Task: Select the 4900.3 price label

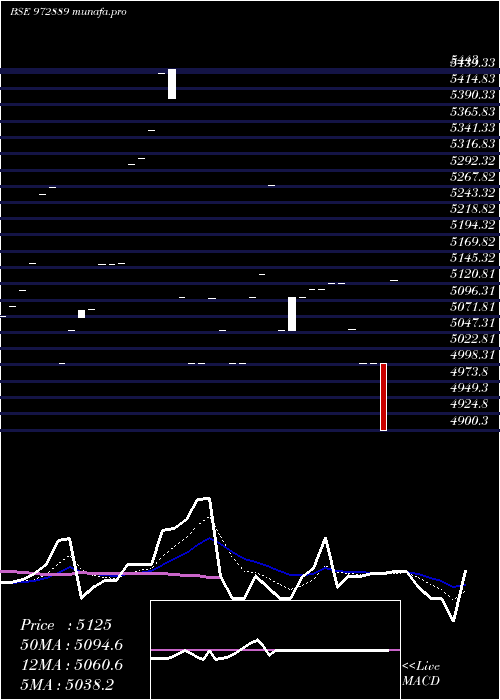Action: click(x=469, y=421)
